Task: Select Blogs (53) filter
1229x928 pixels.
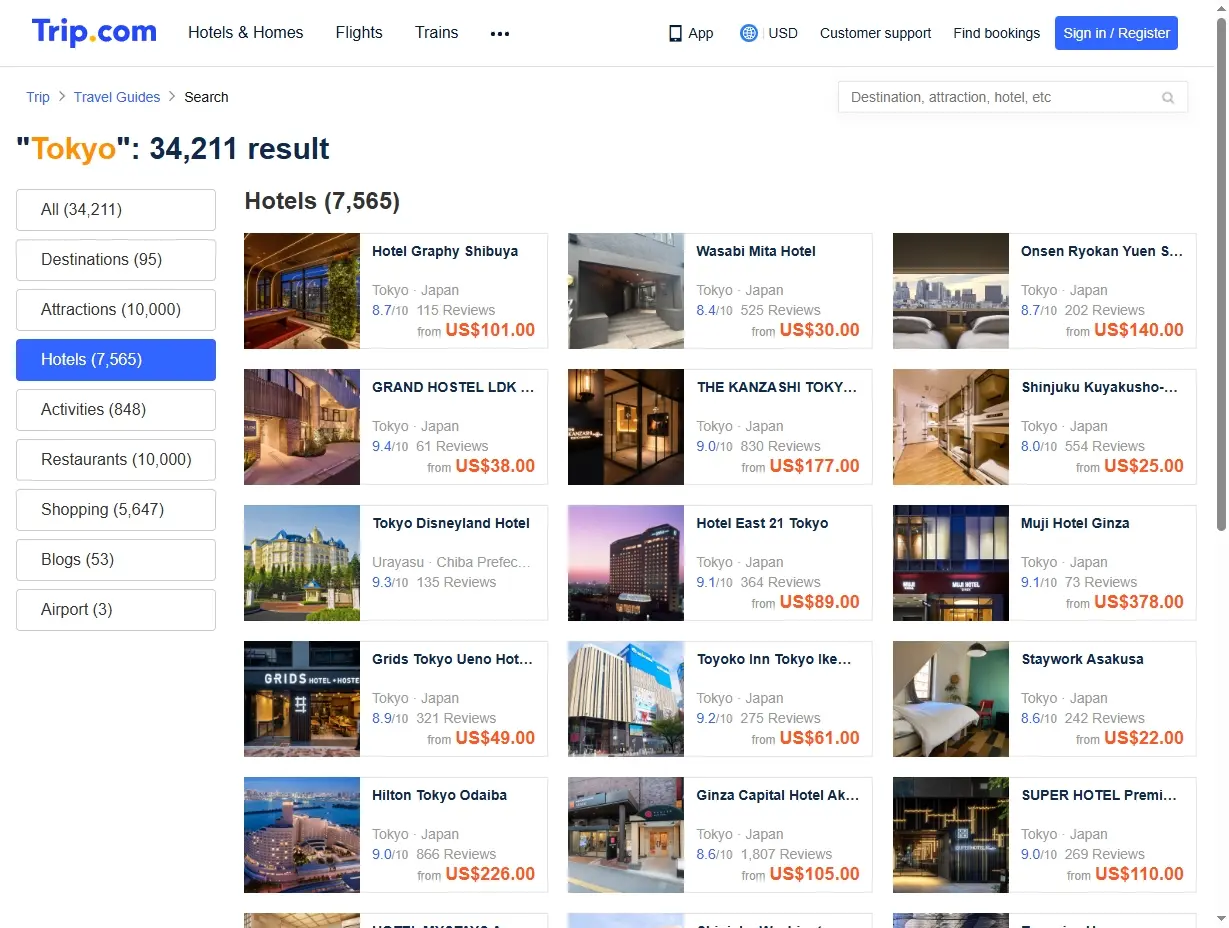Action: pos(116,560)
